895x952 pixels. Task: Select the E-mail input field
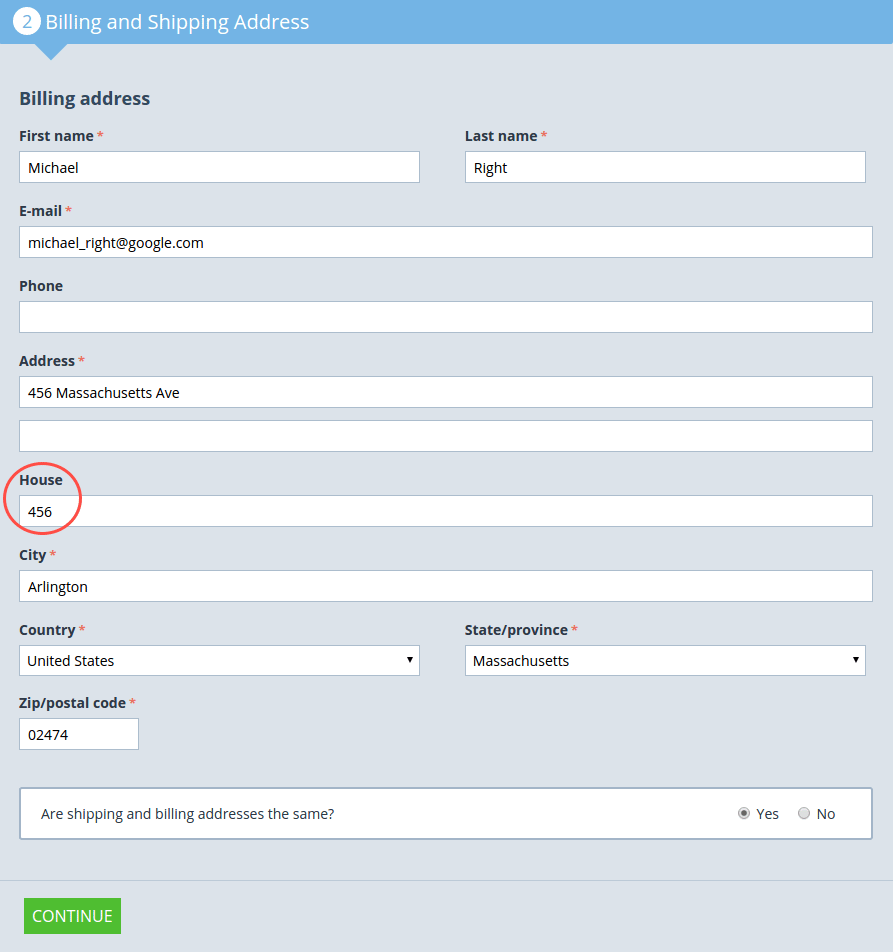[x=446, y=242]
